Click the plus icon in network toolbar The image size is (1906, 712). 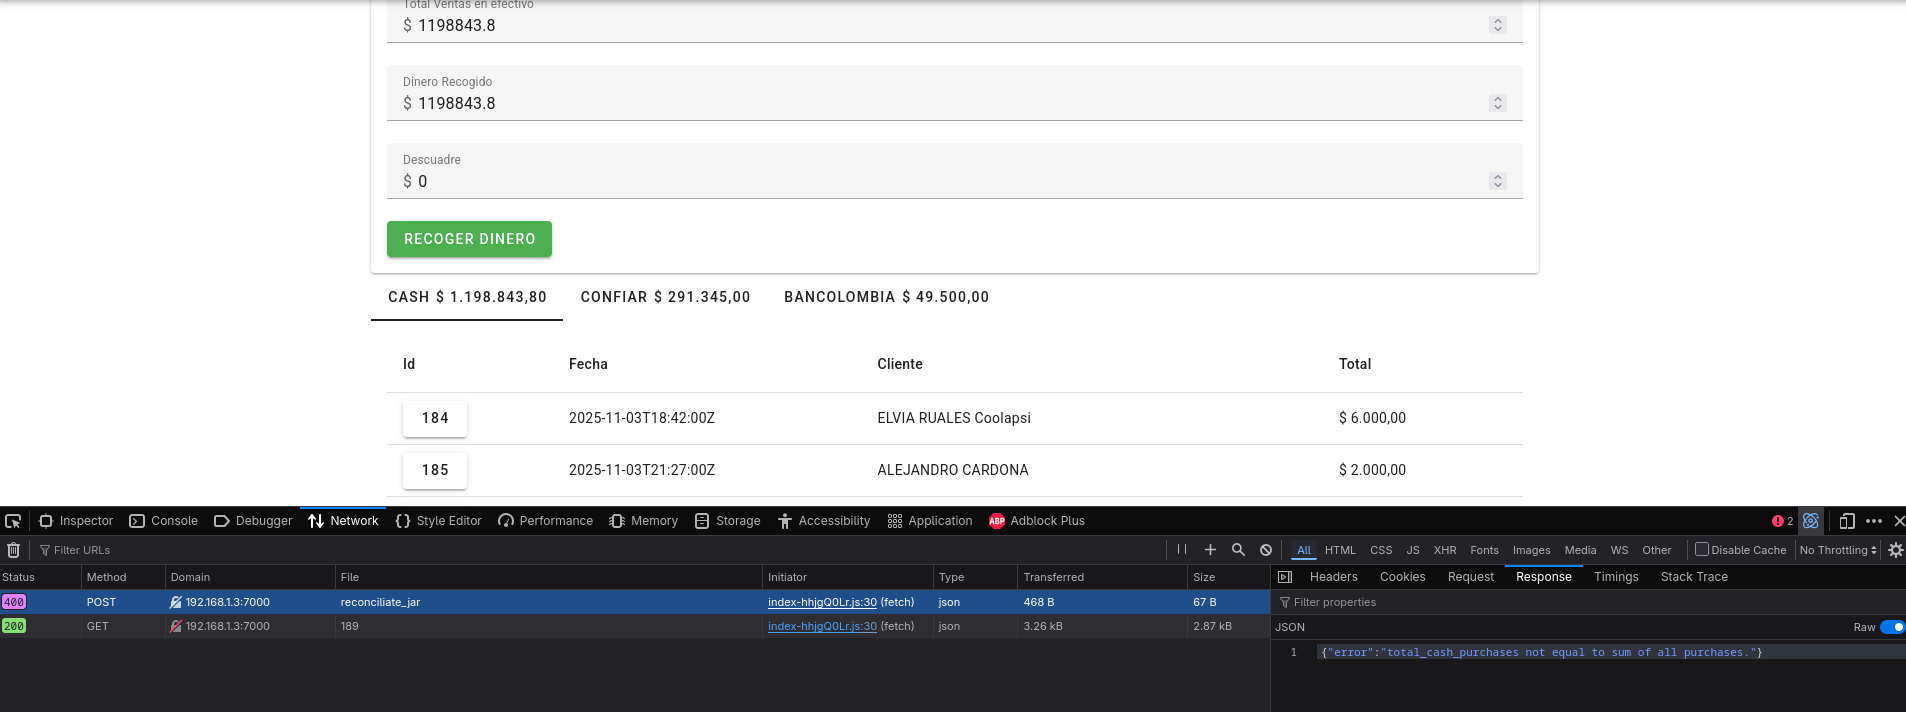(1210, 550)
